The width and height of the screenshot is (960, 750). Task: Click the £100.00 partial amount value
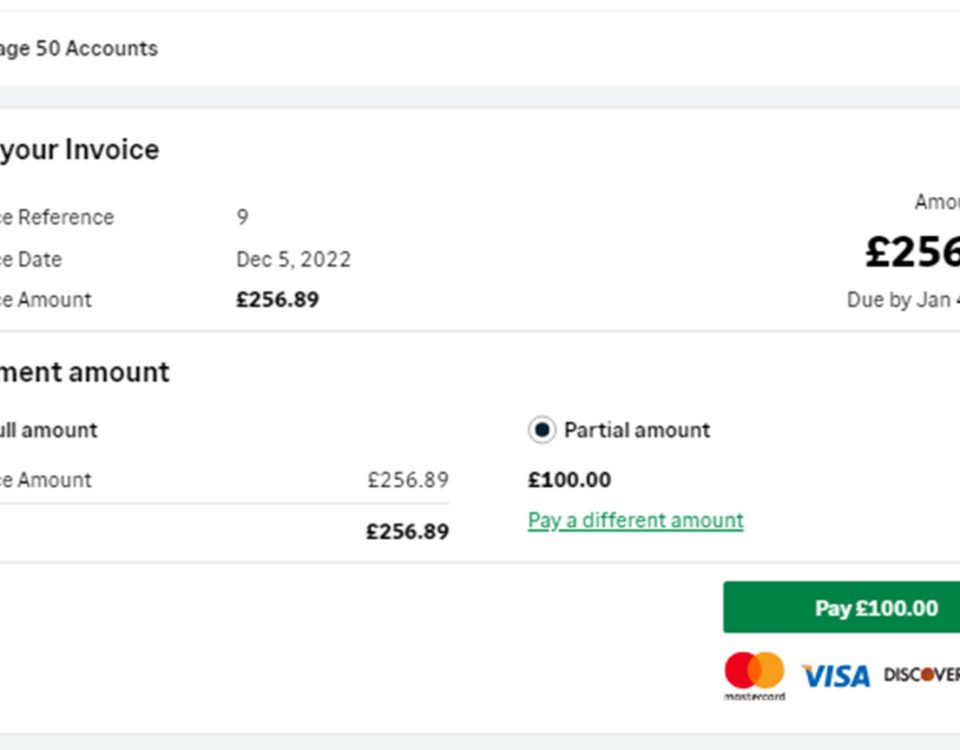pos(569,479)
